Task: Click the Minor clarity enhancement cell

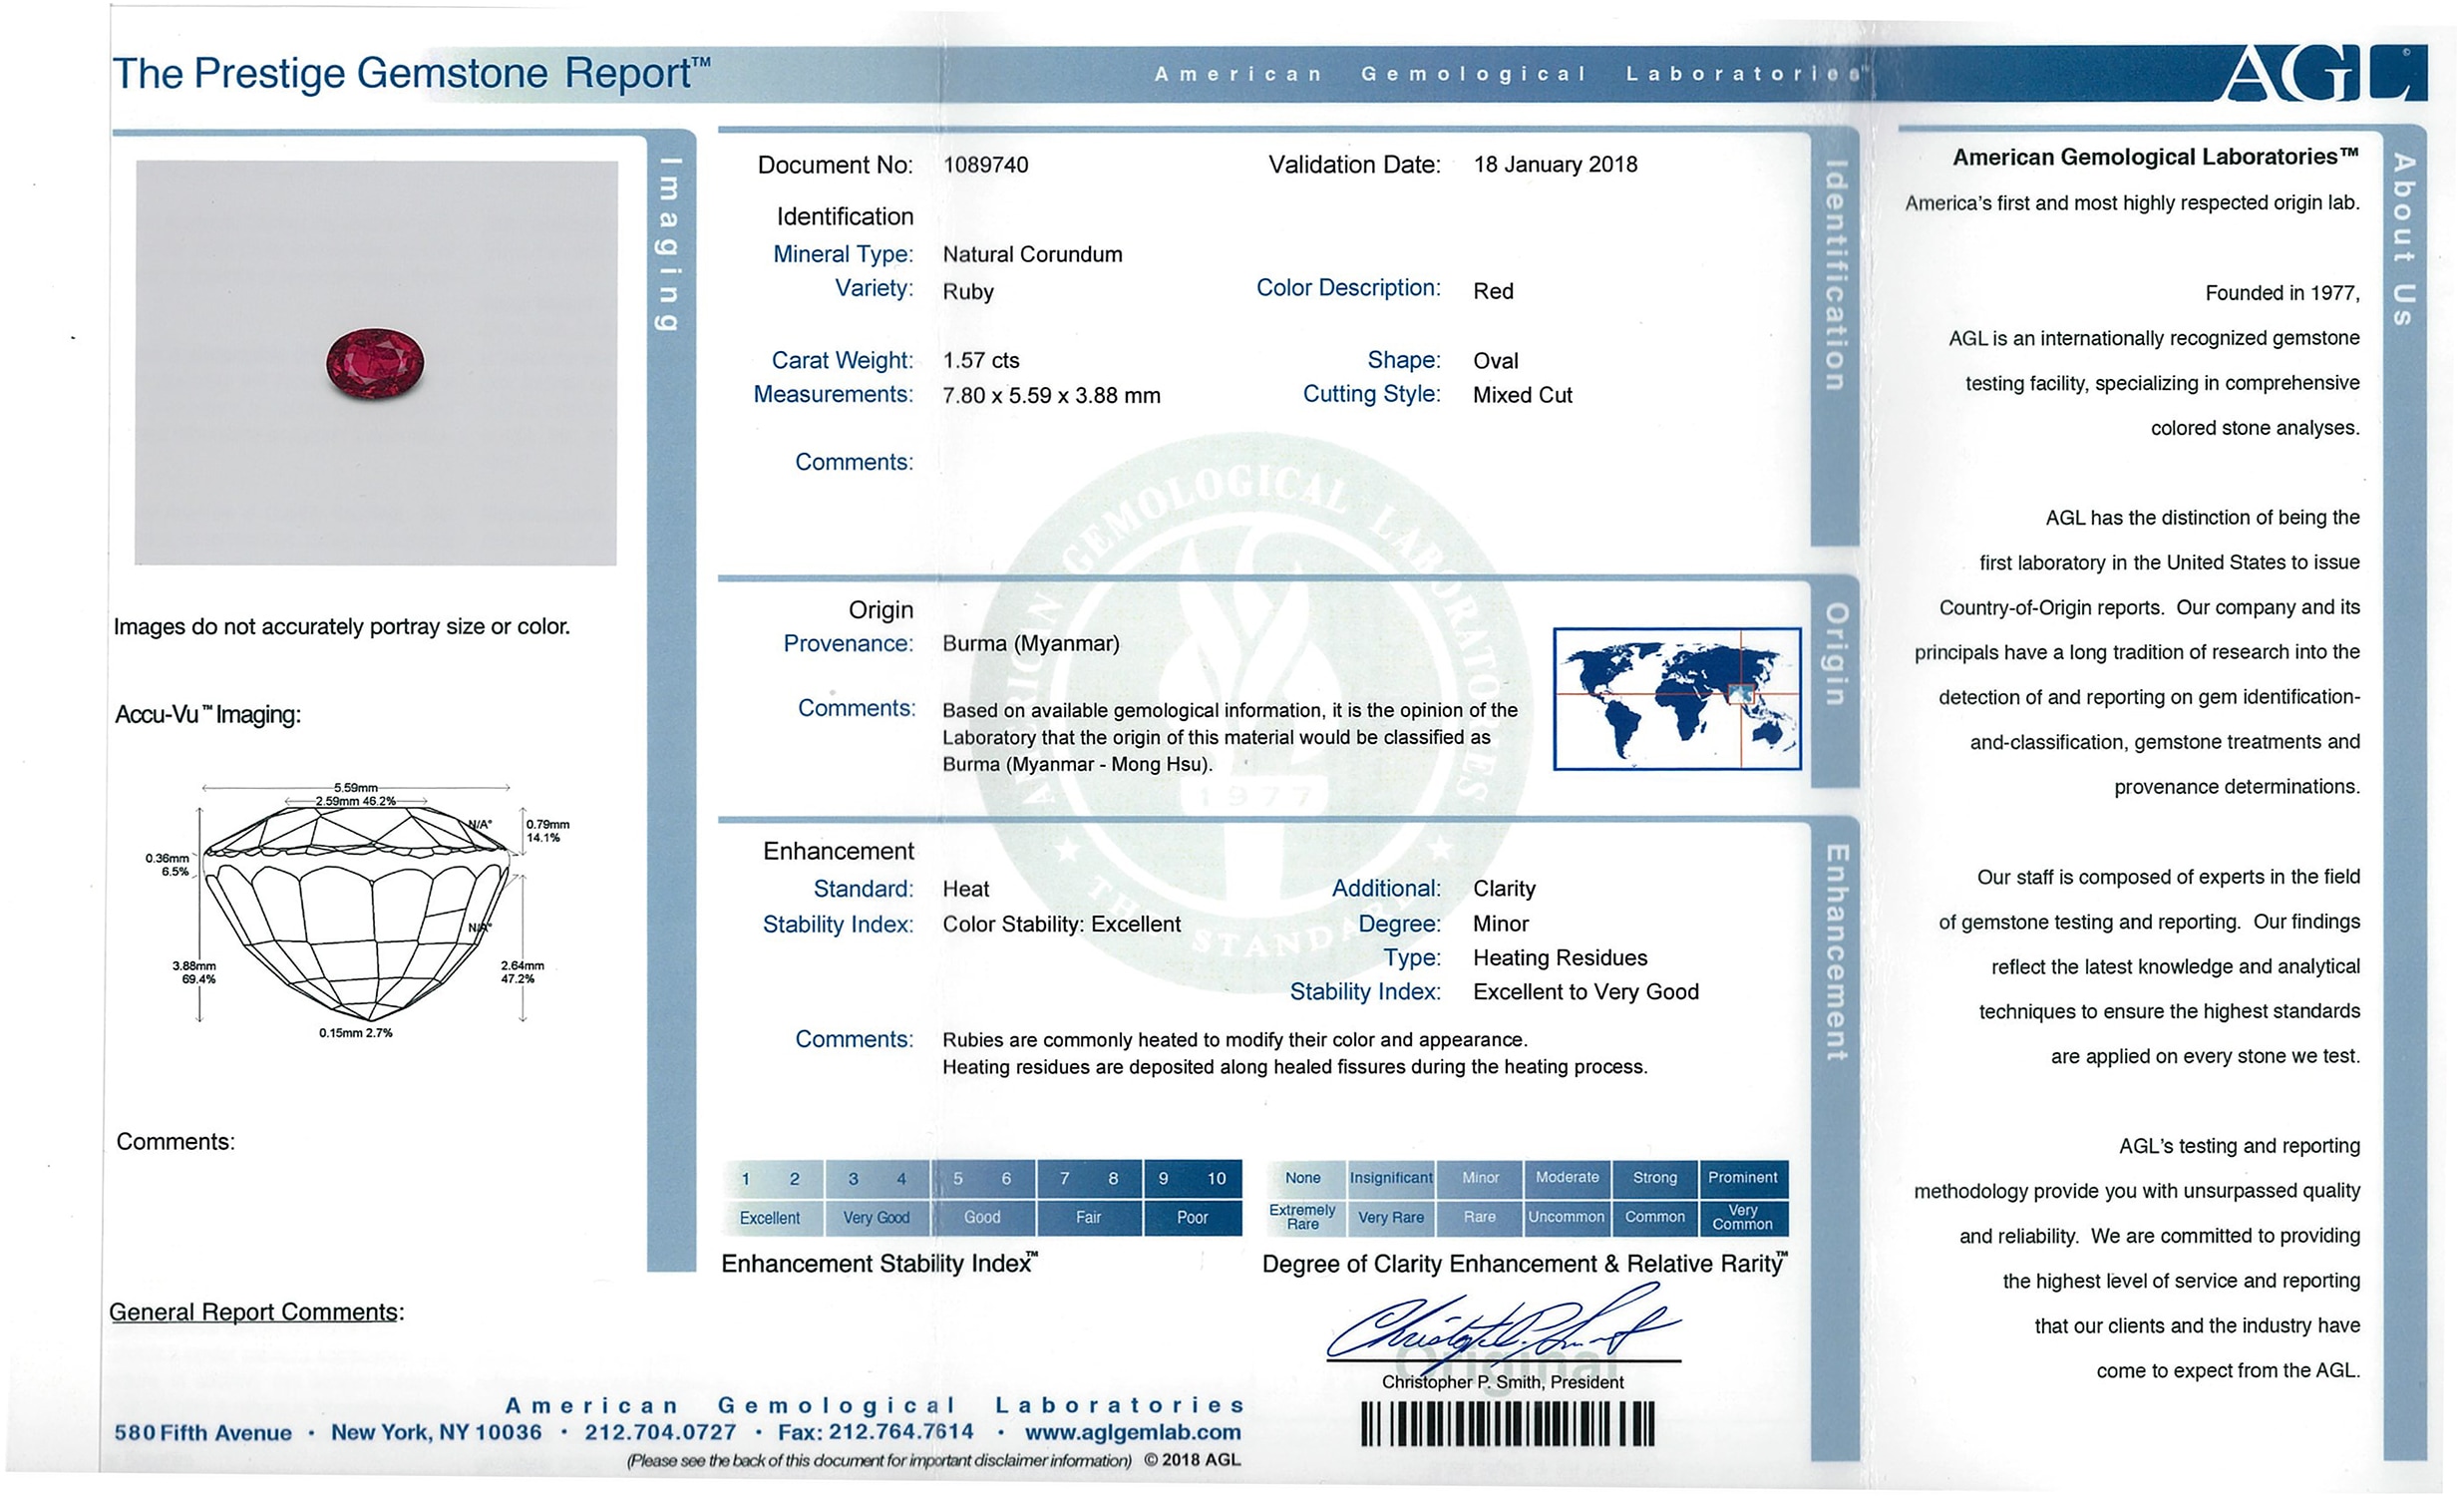Action: pyautogui.click(x=1480, y=1177)
